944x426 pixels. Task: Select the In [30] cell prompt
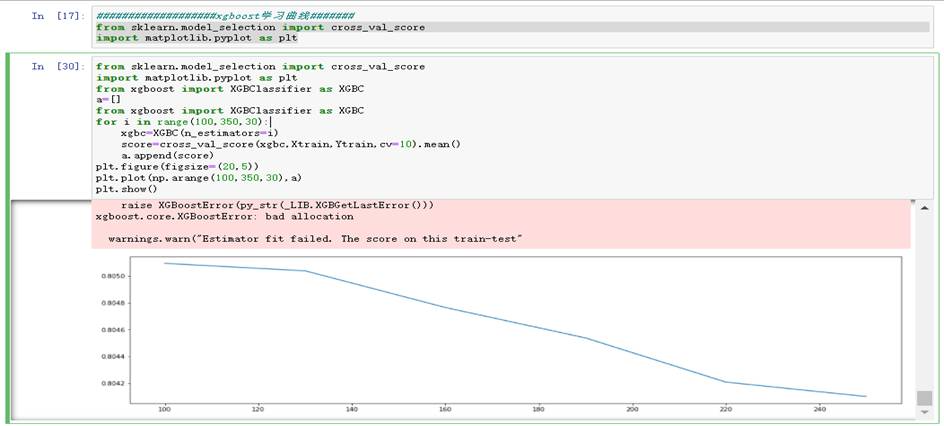click(x=58, y=67)
